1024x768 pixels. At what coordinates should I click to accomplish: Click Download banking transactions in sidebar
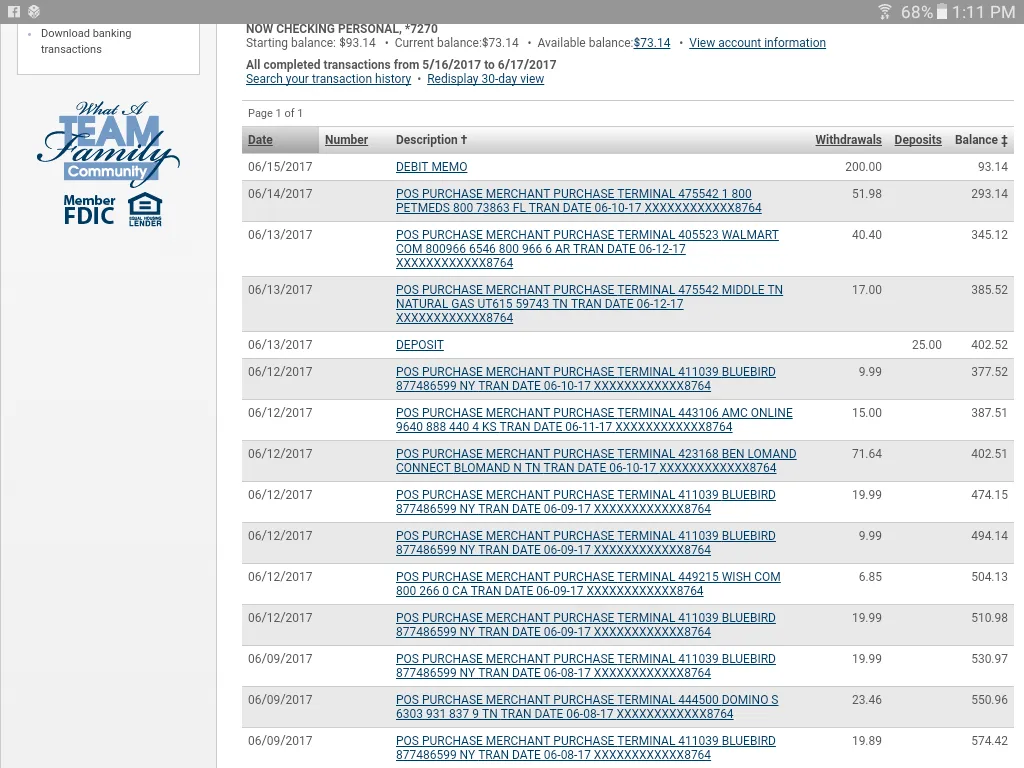[x=86, y=41]
